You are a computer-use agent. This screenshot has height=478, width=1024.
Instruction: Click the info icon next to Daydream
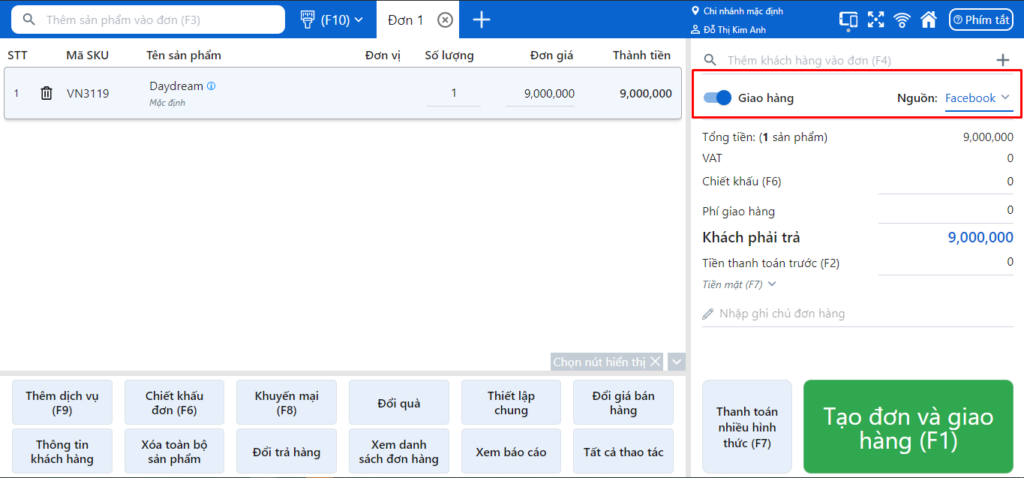click(x=211, y=86)
